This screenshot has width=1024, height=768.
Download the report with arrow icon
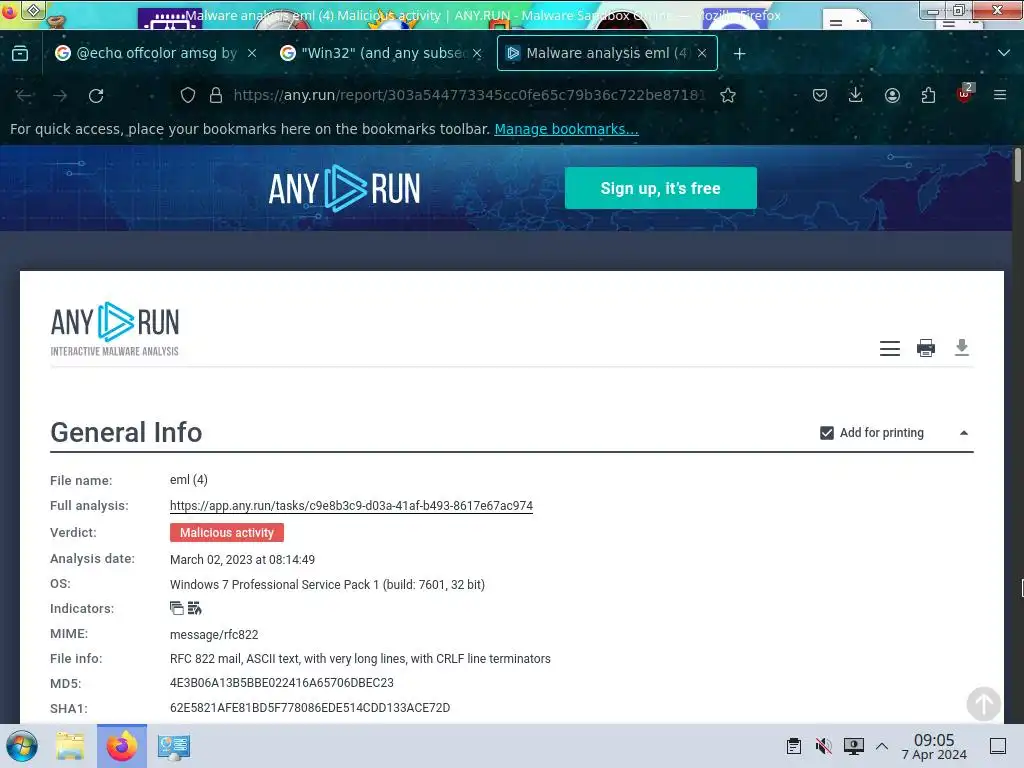click(961, 347)
